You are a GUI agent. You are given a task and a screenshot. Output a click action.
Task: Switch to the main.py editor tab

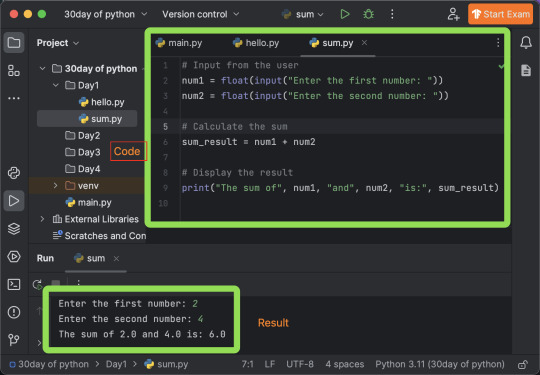pyautogui.click(x=179, y=43)
